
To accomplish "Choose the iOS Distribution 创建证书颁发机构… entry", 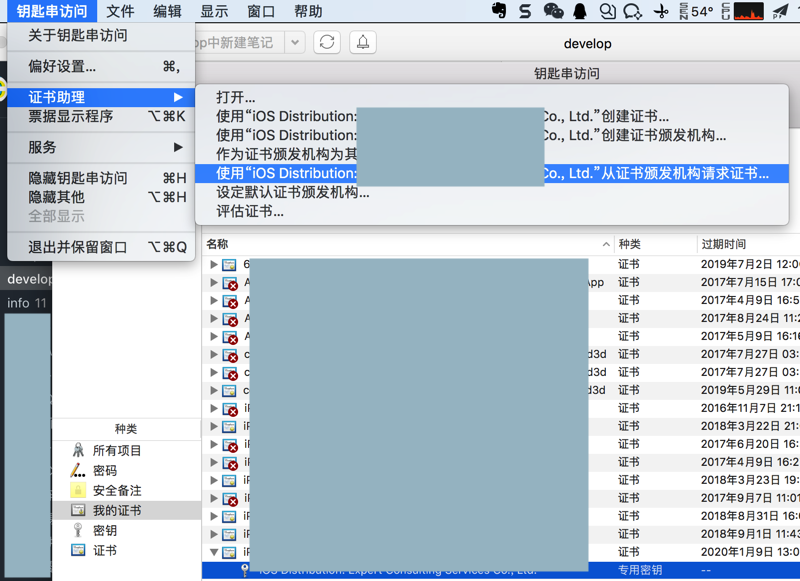I will click(492, 135).
